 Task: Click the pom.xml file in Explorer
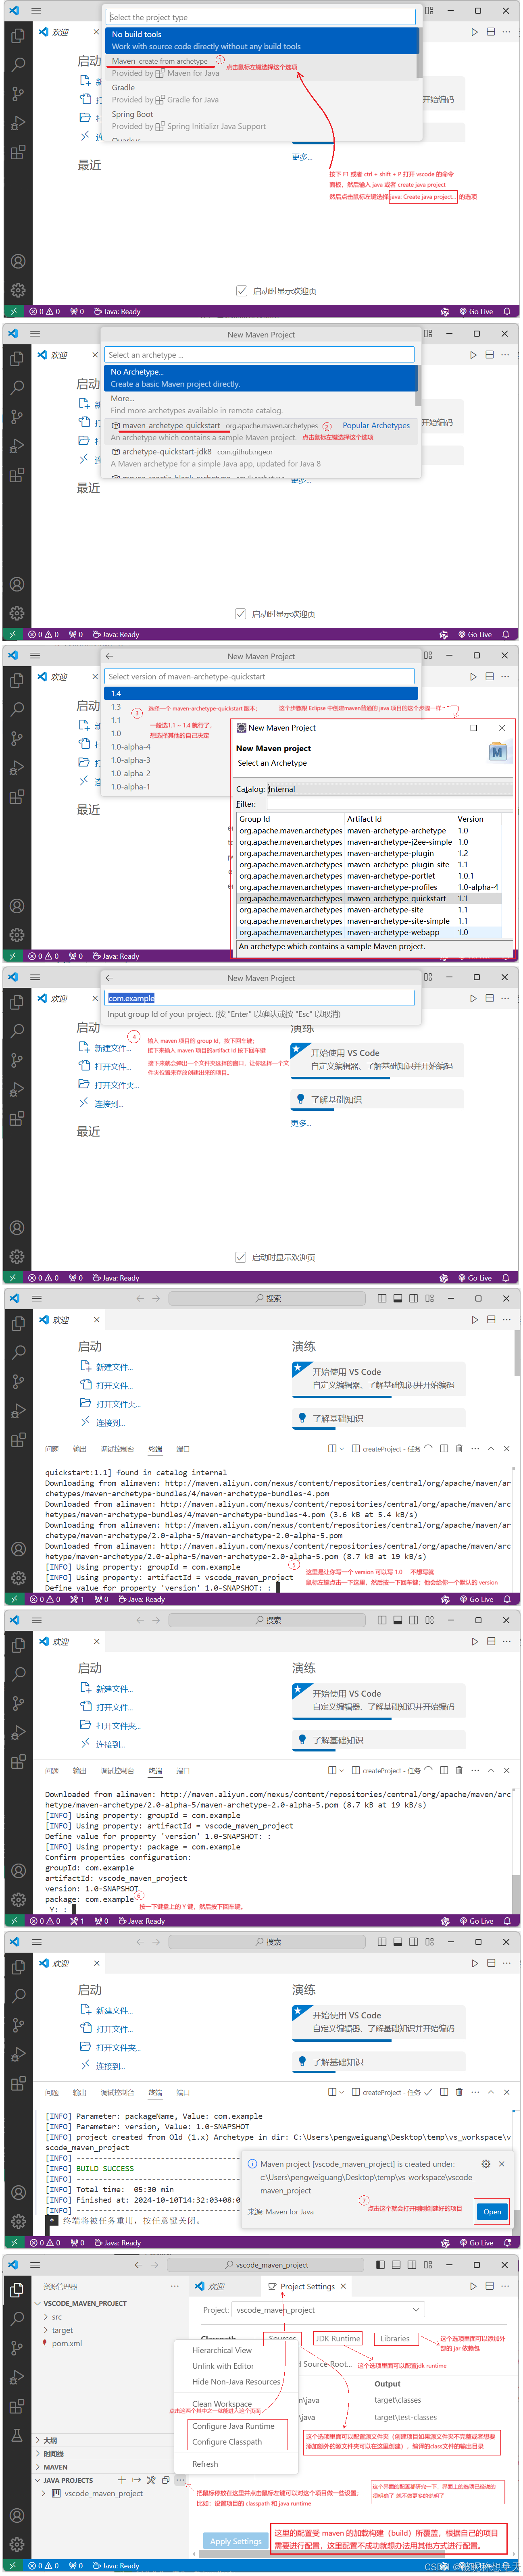click(67, 2343)
